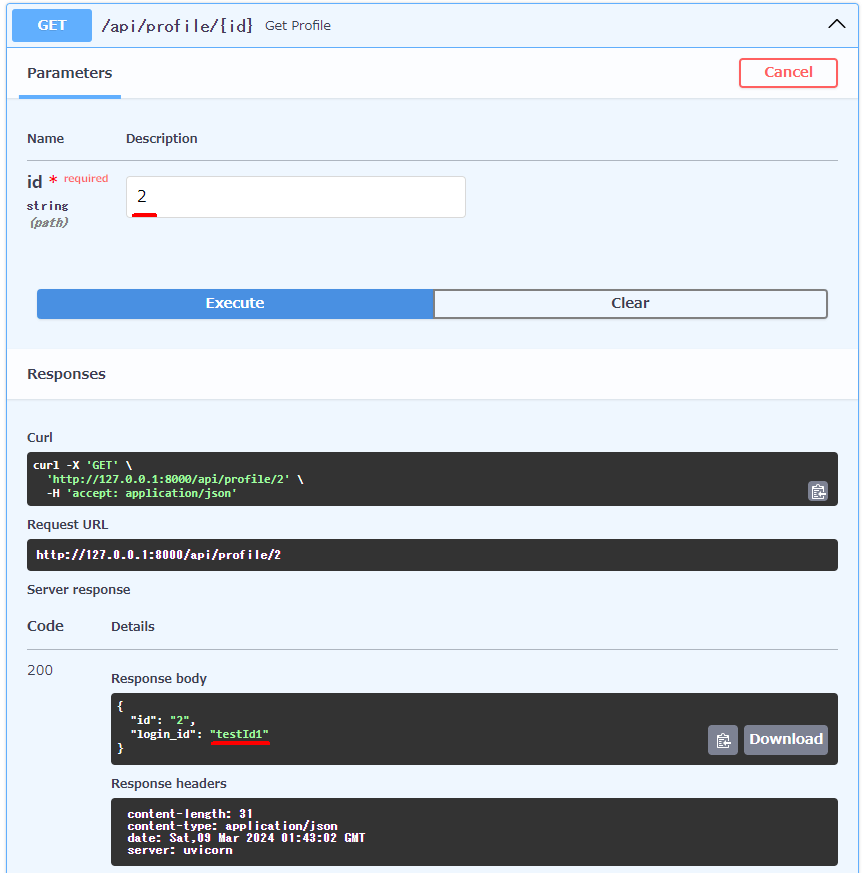Click the "testId1" login_id value
Image resolution: width=862 pixels, height=873 pixels.
click(239, 734)
